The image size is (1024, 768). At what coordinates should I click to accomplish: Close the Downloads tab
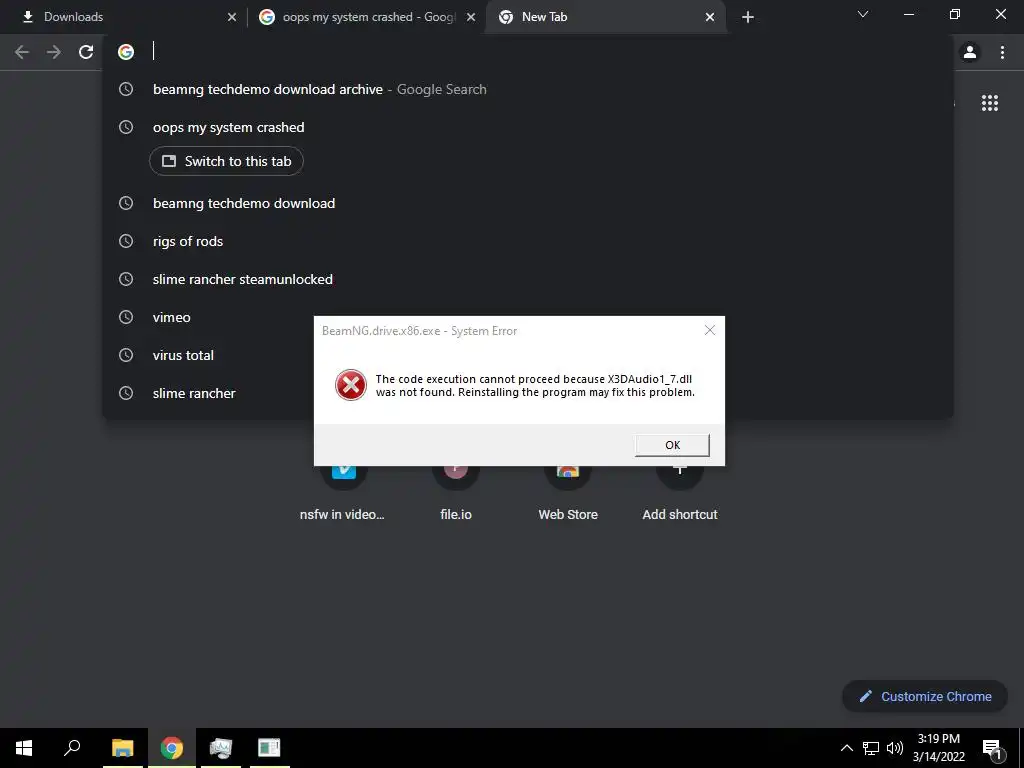pos(231,17)
